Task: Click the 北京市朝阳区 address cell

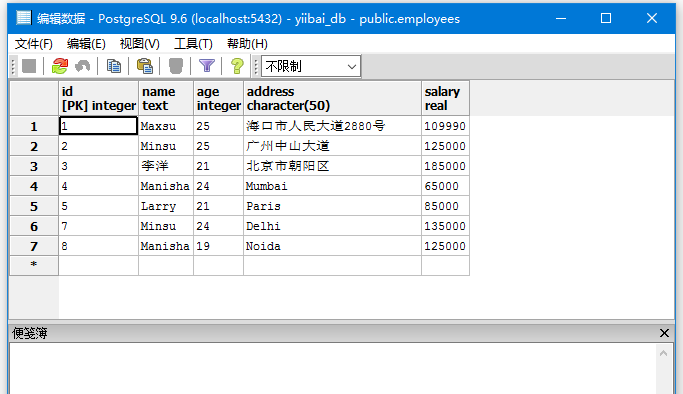Action: (x=332, y=166)
